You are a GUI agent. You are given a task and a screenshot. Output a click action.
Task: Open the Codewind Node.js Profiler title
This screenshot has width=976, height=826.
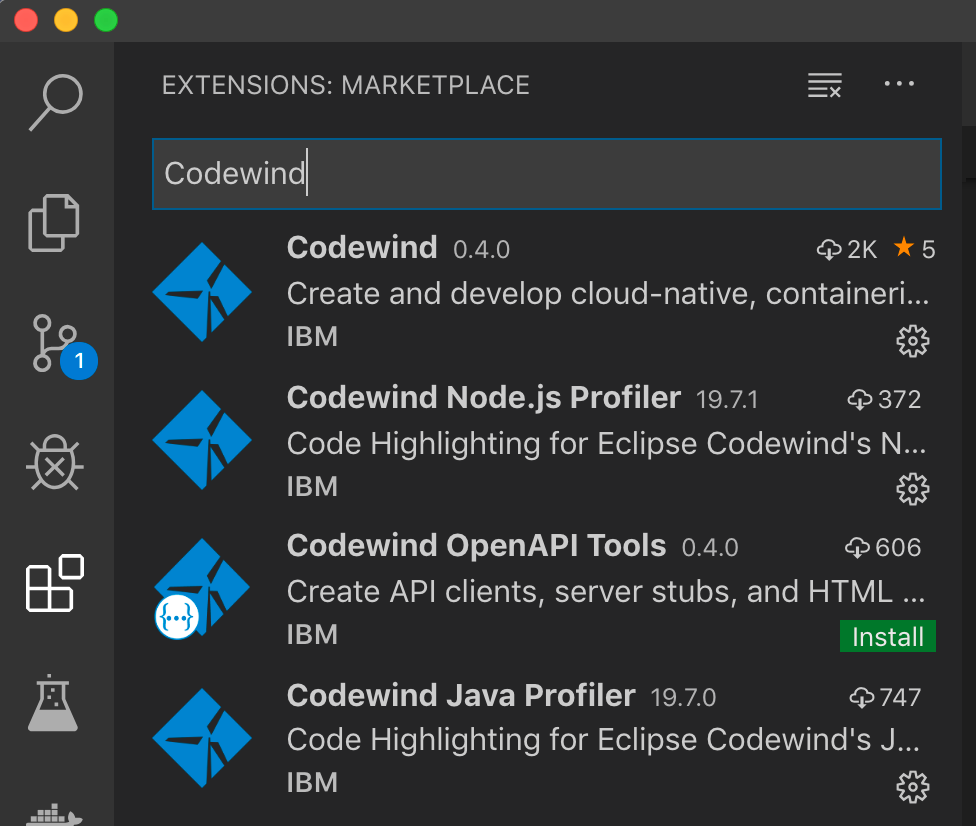484,398
